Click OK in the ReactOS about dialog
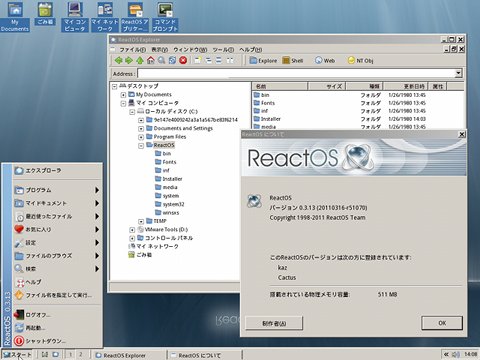The image size is (480, 360). point(442,323)
